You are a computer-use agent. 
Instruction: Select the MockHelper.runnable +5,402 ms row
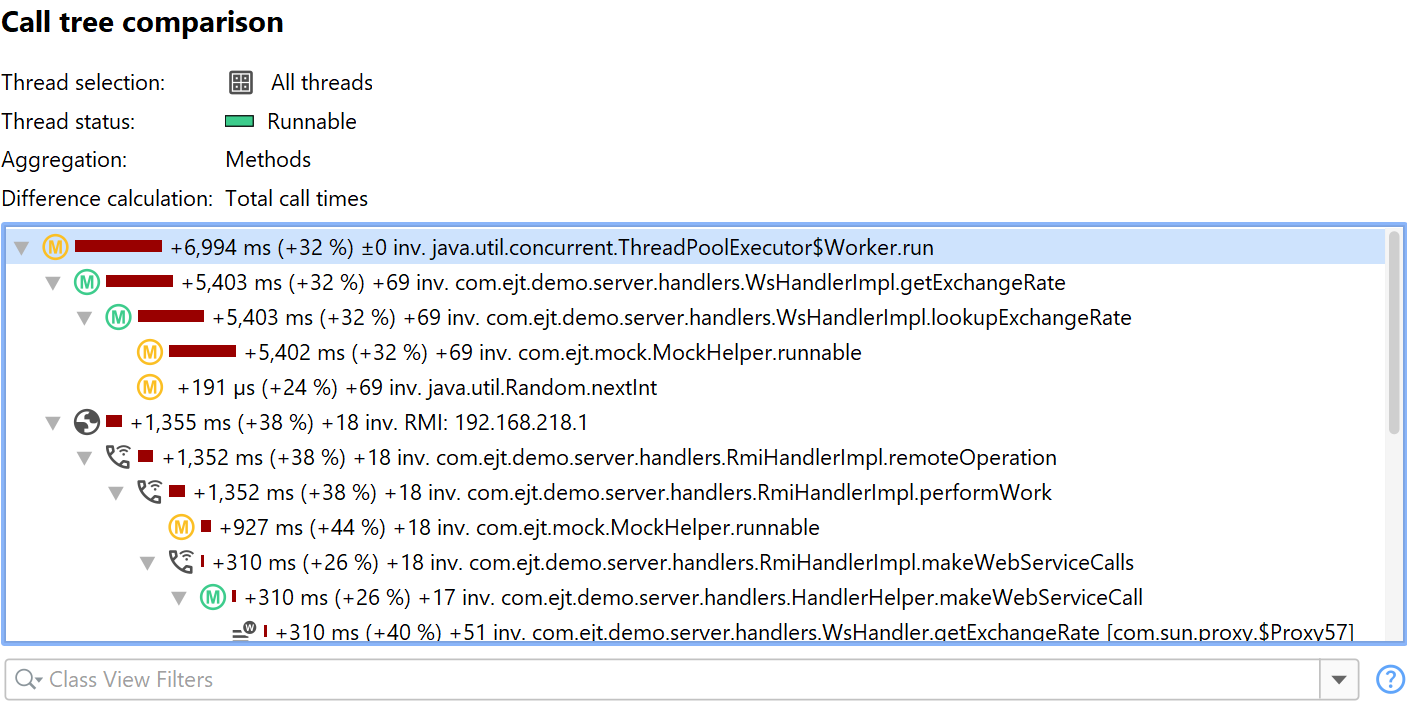click(552, 353)
